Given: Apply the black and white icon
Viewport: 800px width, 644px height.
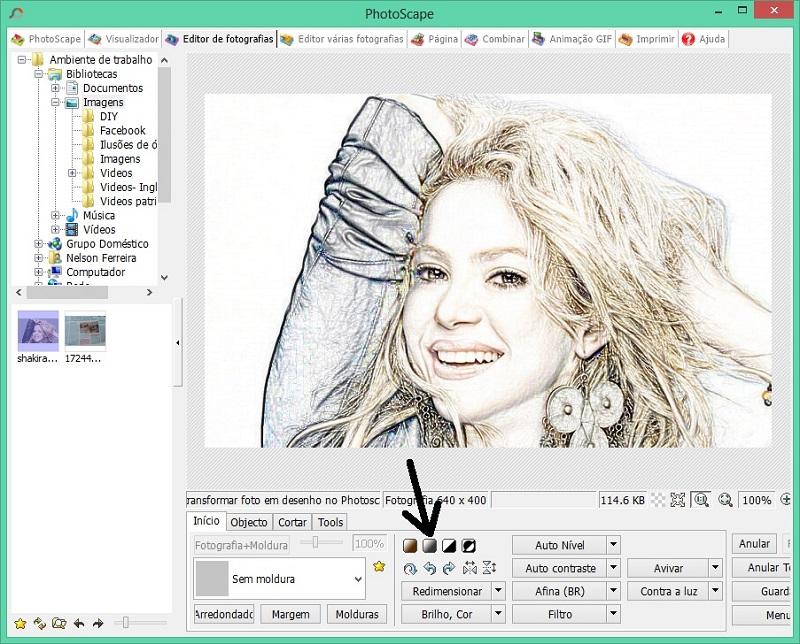Looking at the screenshot, I should tap(449, 546).
